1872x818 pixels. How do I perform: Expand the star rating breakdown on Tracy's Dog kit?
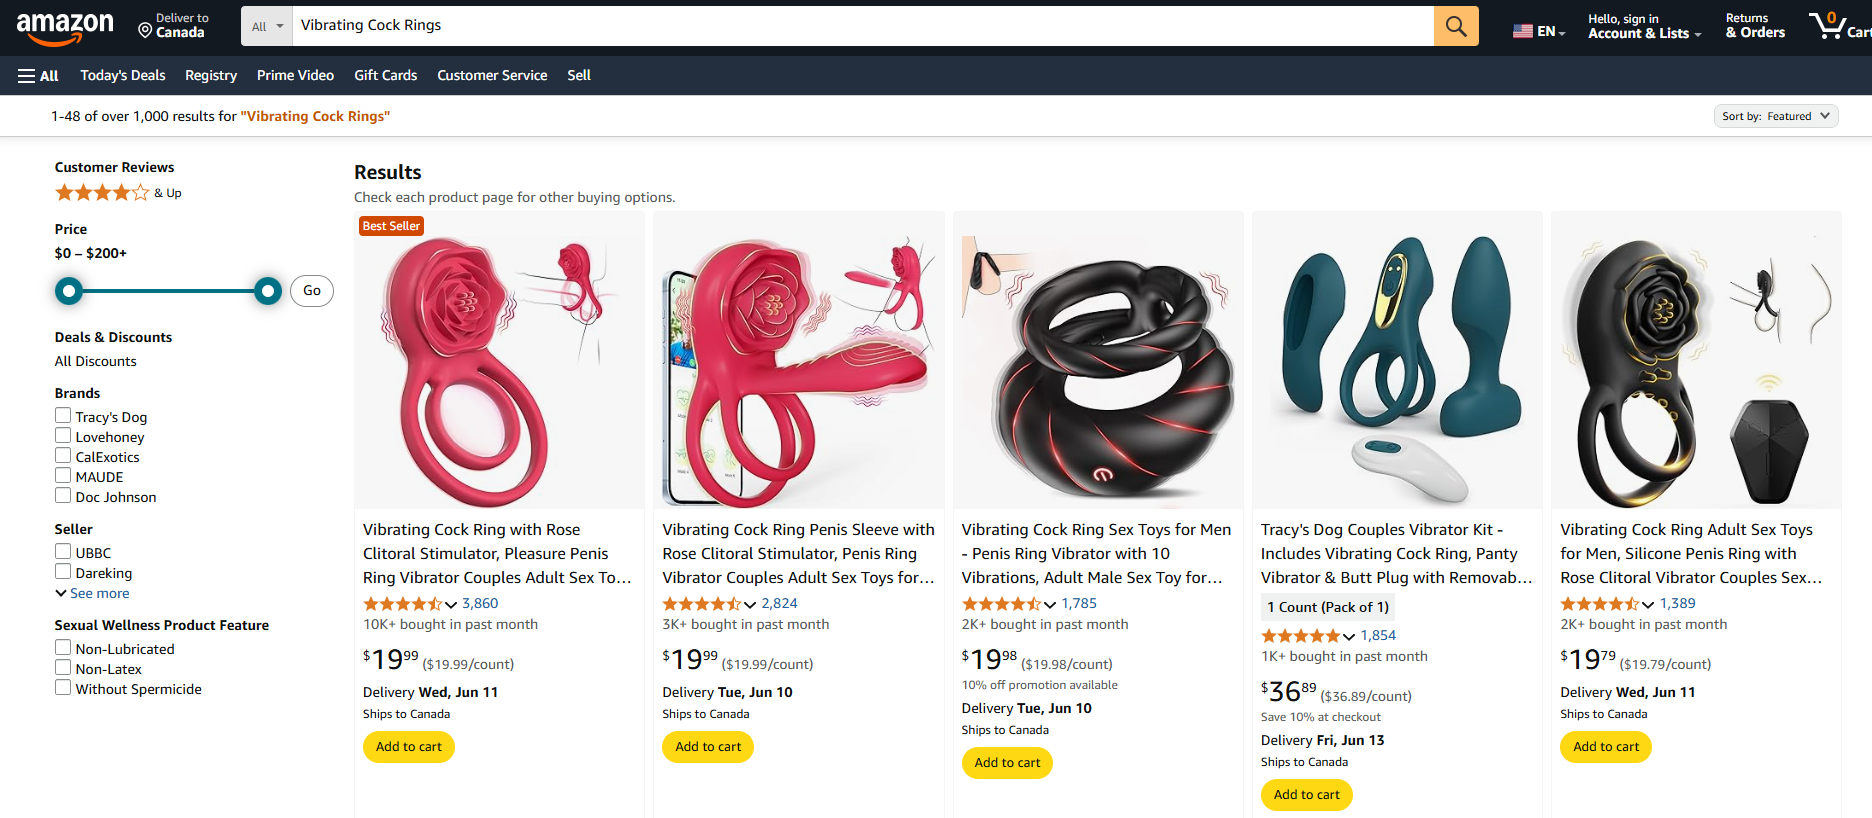pyautogui.click(x=1349, y=635)
